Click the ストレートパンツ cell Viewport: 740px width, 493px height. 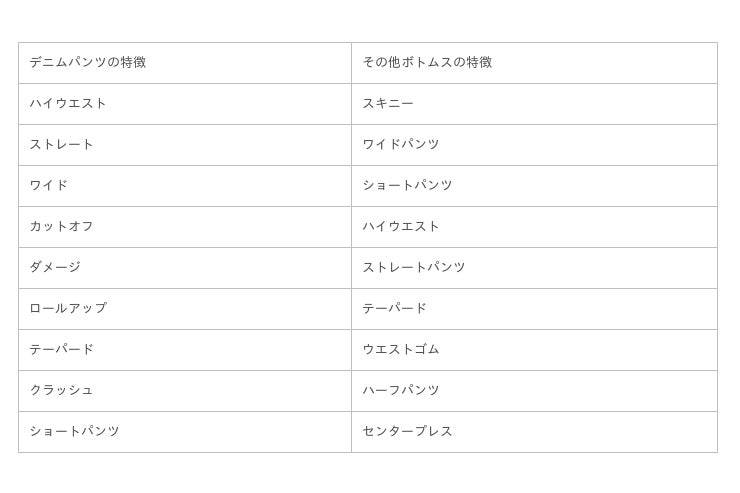click(414, 267)
